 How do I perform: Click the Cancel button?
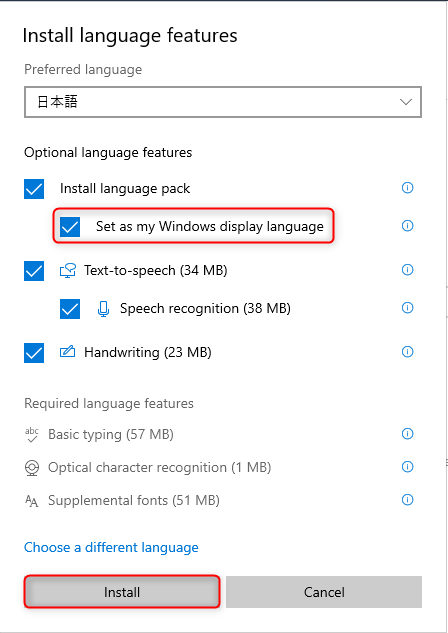(324, 592)
